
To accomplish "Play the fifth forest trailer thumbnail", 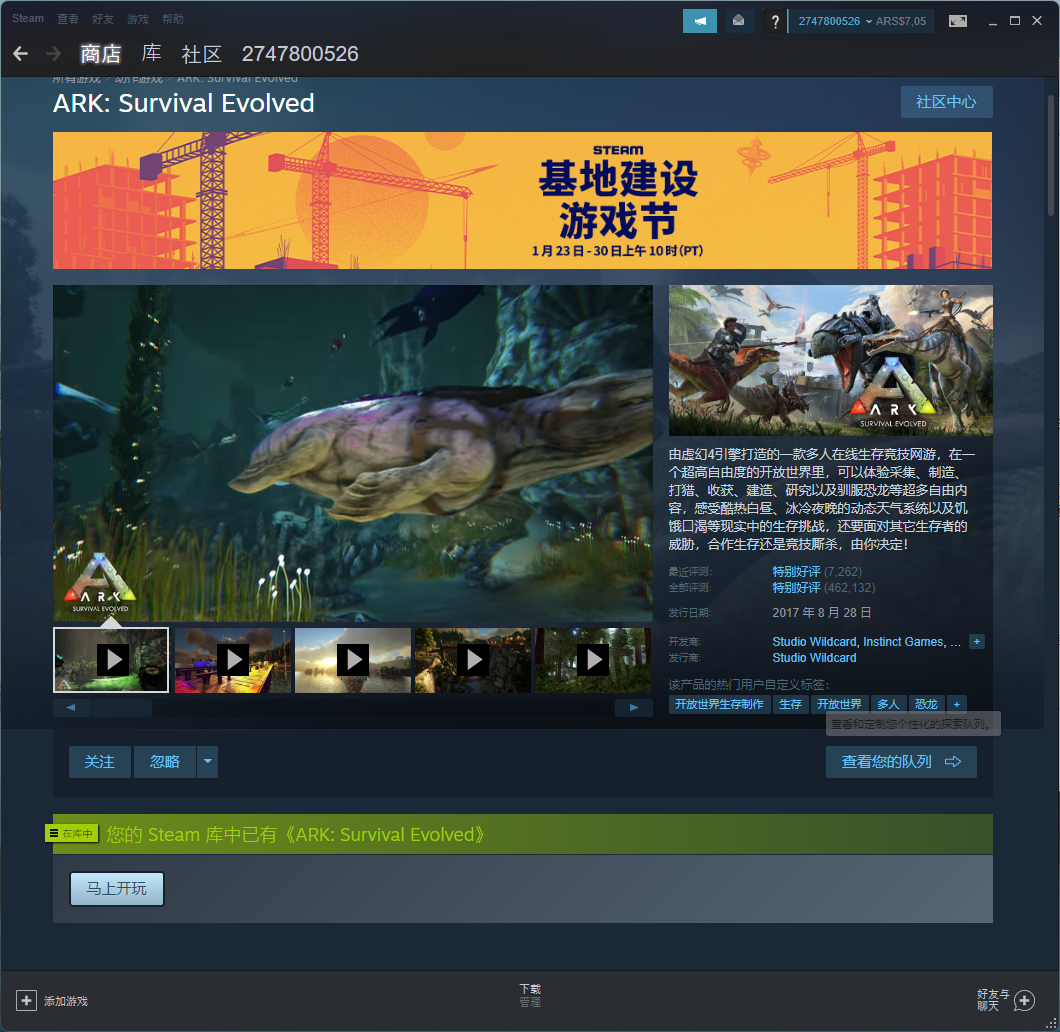I will (594, 660).
